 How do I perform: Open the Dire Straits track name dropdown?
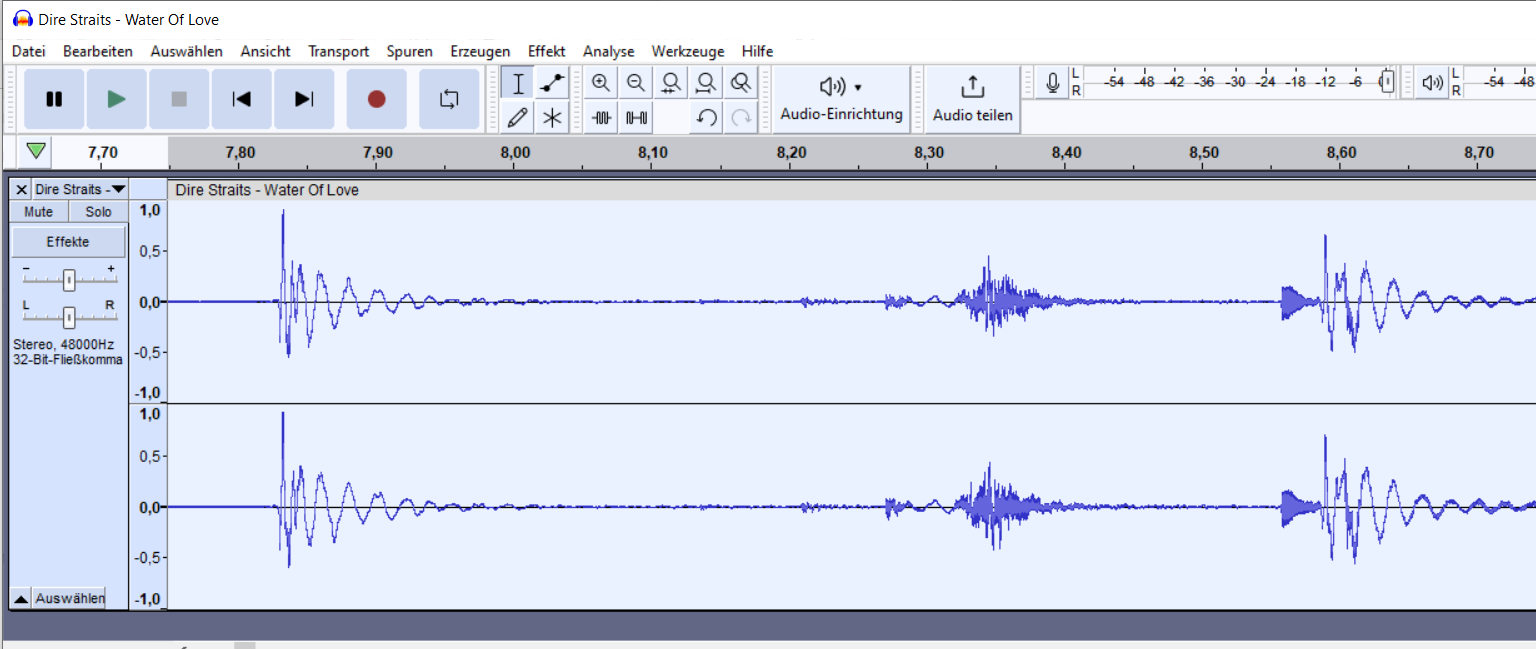click(x=79, y=189)
